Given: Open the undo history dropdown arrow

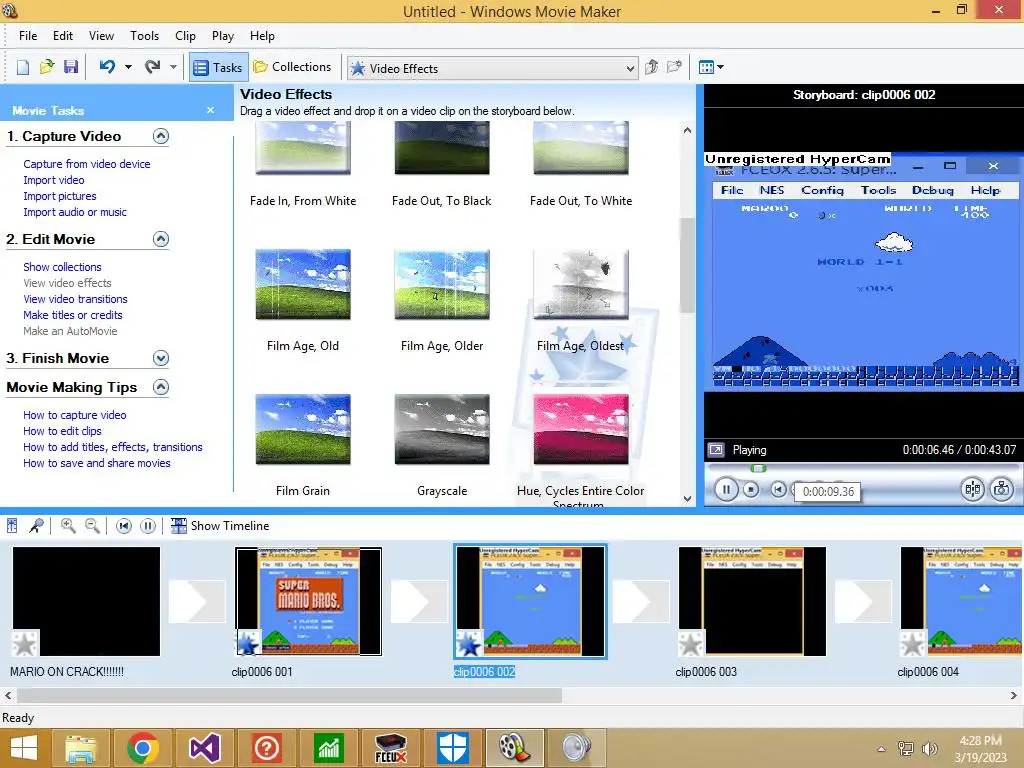Looking at the screenshot, I should (x=128, y=67).
